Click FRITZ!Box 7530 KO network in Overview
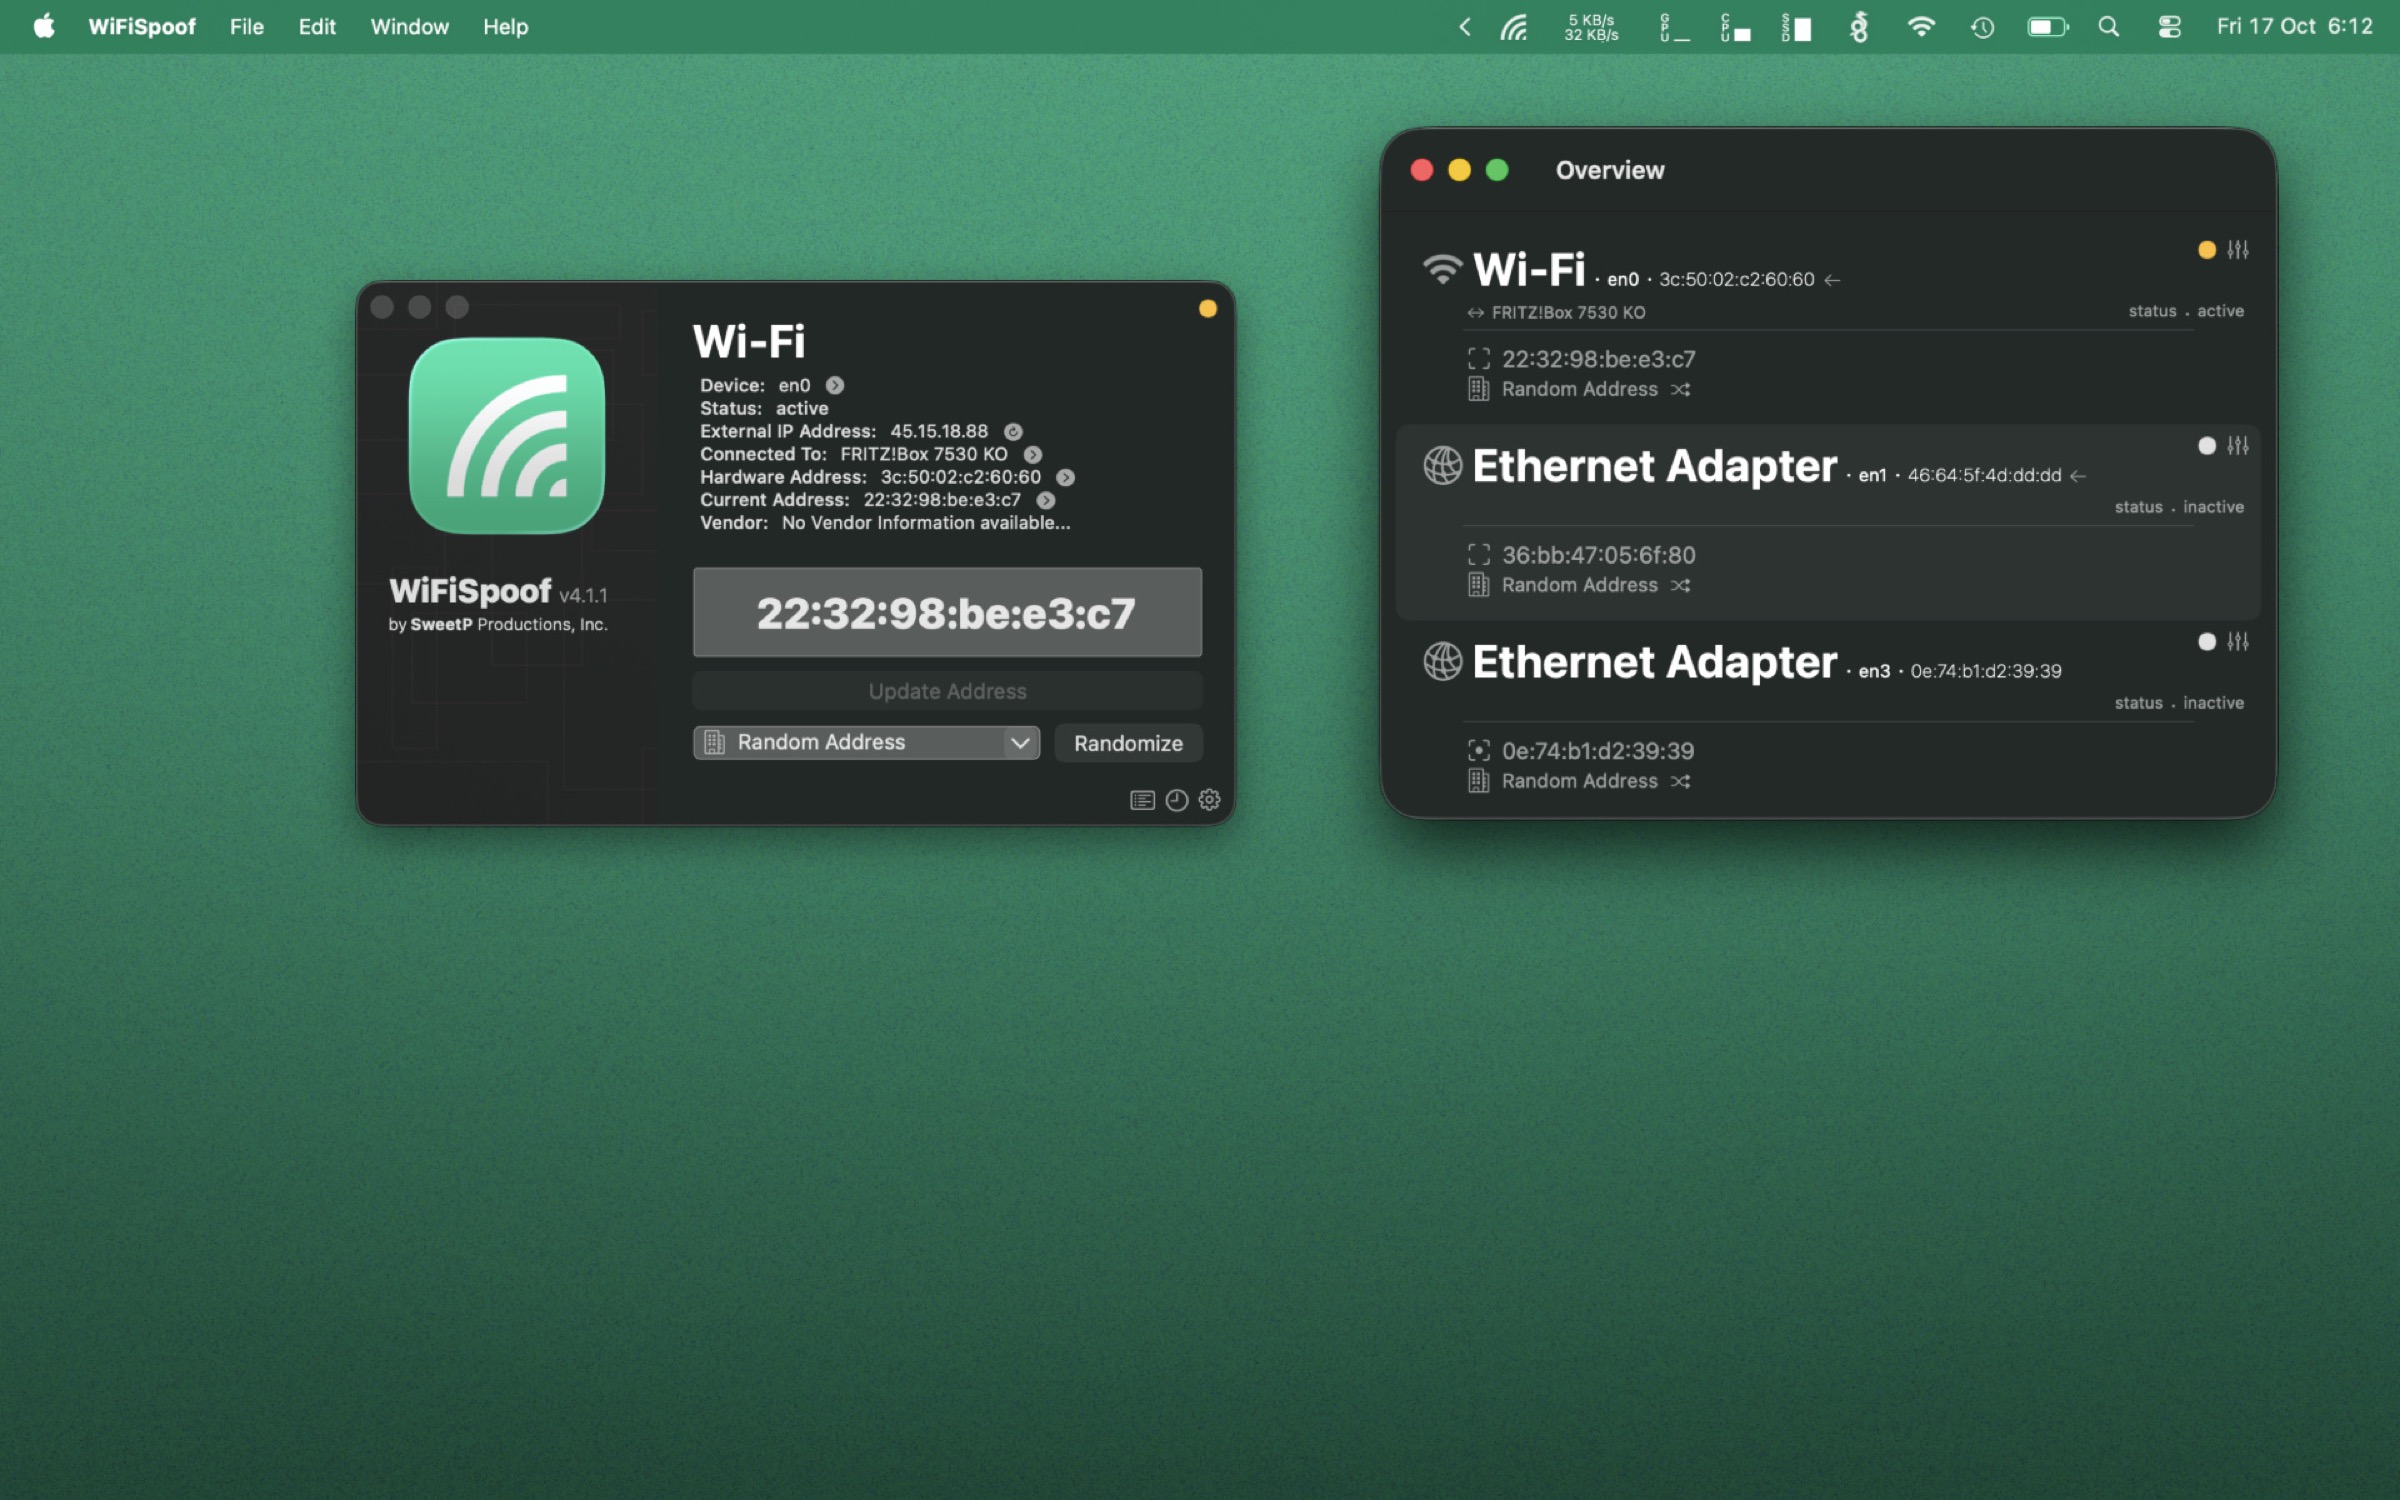The width and height of the screenshot is (2400, 1500). [x=1568, y=313]
